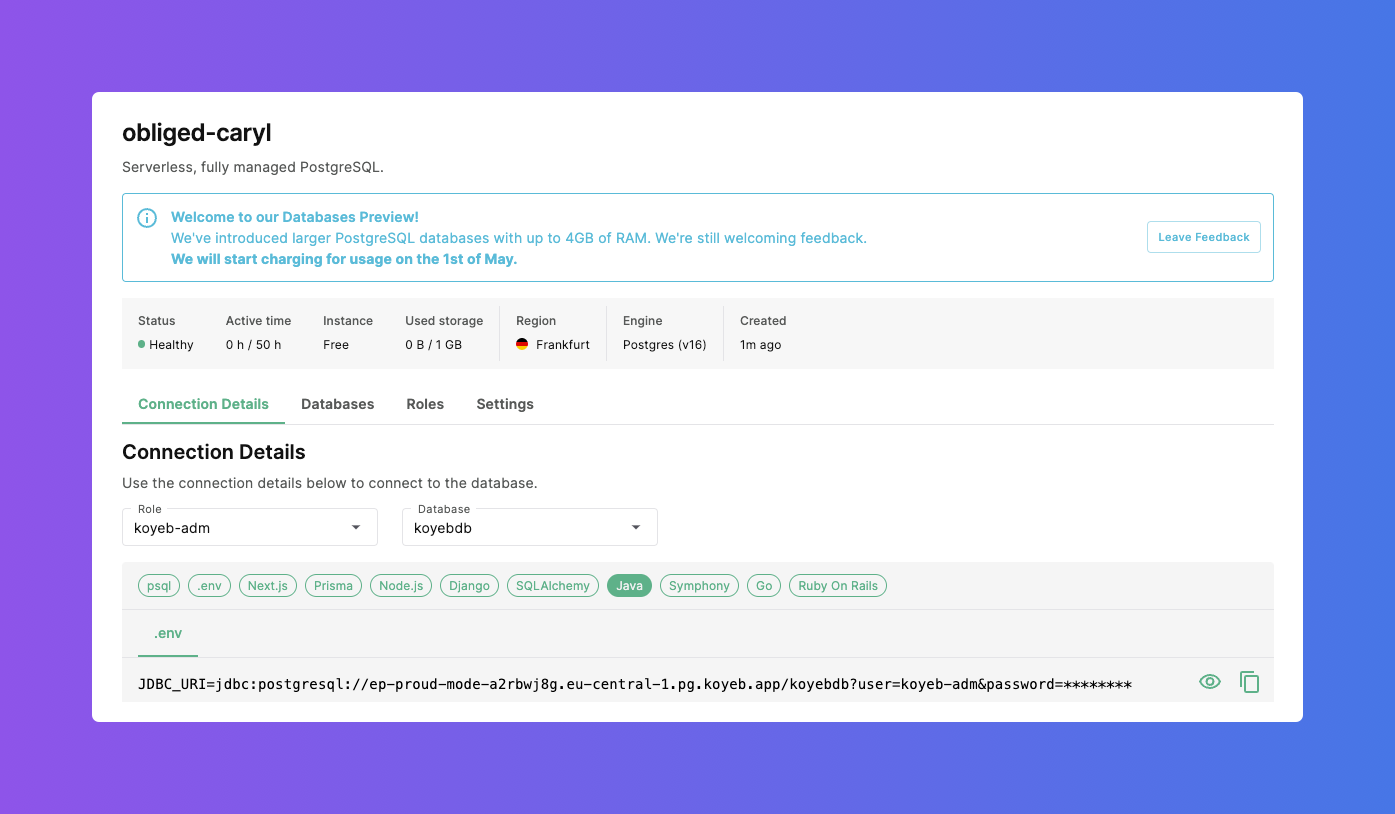Viewport: 1395px width, 814px height.
Task: Select the Ruby On Rails chip
Action: tap(837, 586)
